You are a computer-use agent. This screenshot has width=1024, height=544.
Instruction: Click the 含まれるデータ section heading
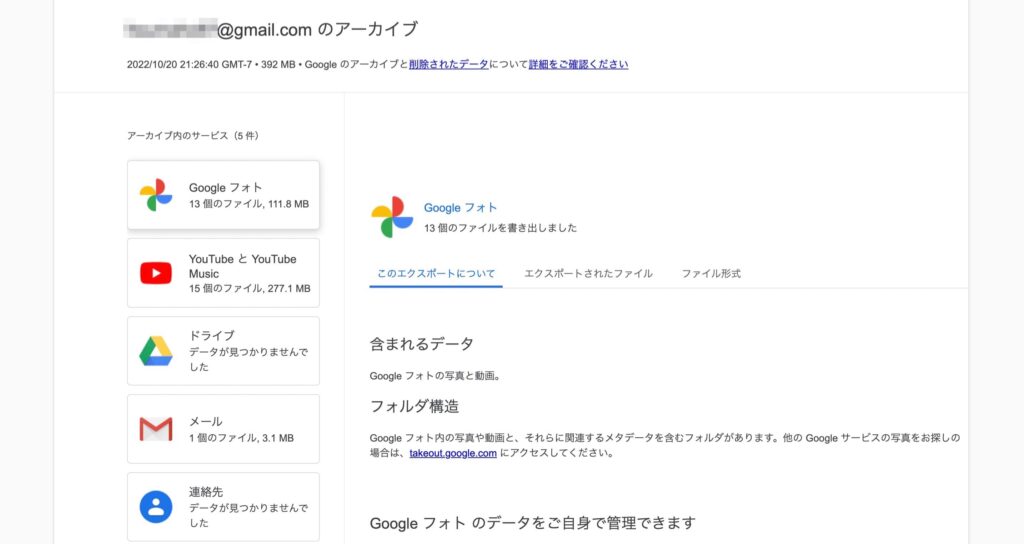pyautogui.click(x=421, y=344)
